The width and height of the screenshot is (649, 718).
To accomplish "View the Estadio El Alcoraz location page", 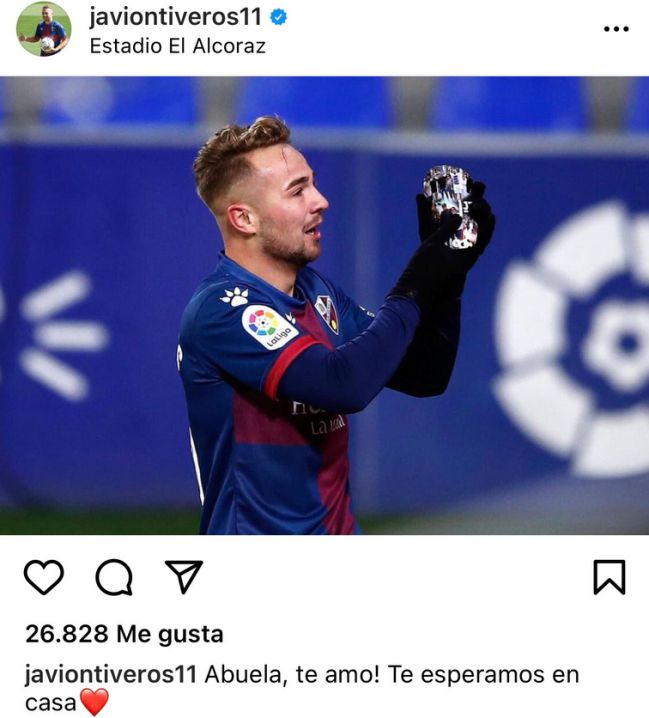I will (178, 46).
